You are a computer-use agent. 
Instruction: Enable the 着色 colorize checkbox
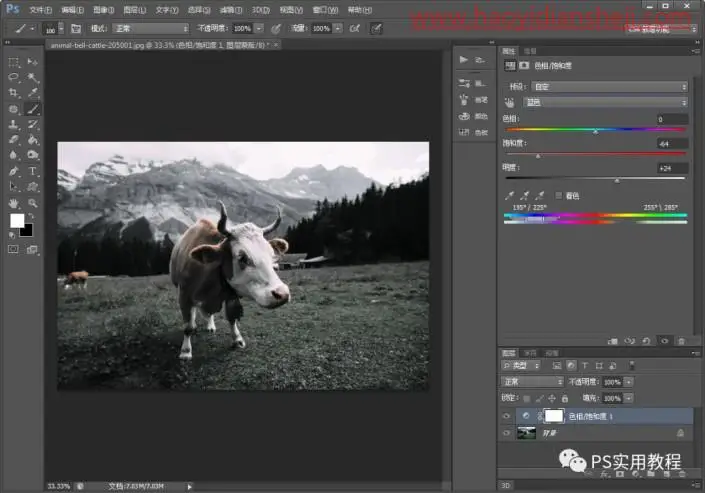(x=558, y=195)
